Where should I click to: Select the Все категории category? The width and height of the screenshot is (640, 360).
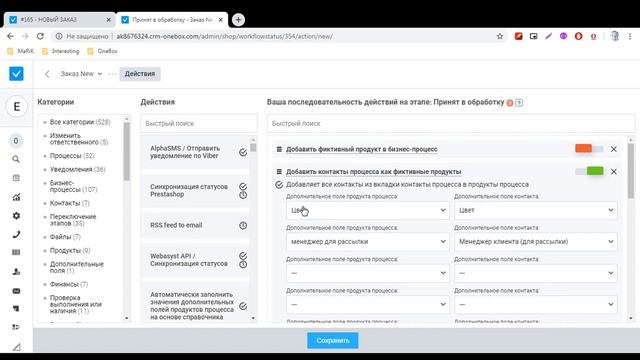click(80, 122)
